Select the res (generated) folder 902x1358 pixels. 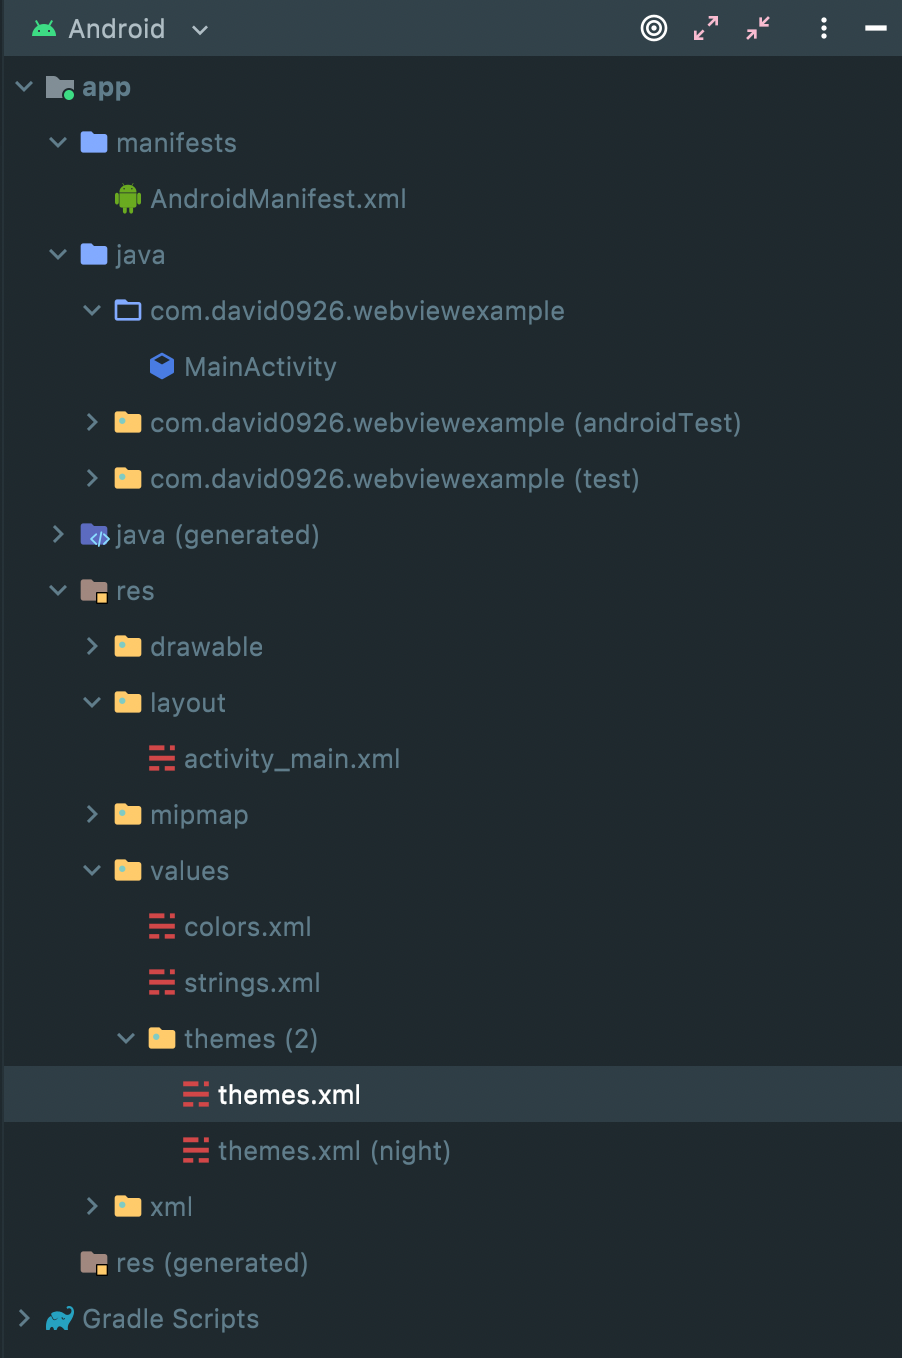[x=211, y=1262]
